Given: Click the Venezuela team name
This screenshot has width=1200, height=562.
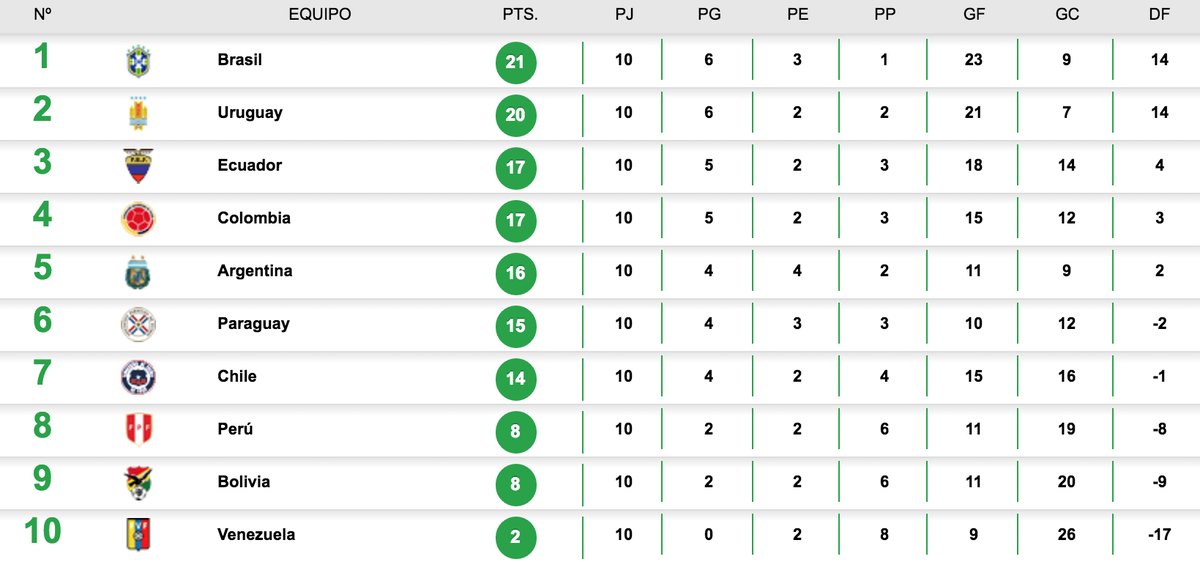Looking at the screenshot, I should pyautogui.click(x=256, y=535).
